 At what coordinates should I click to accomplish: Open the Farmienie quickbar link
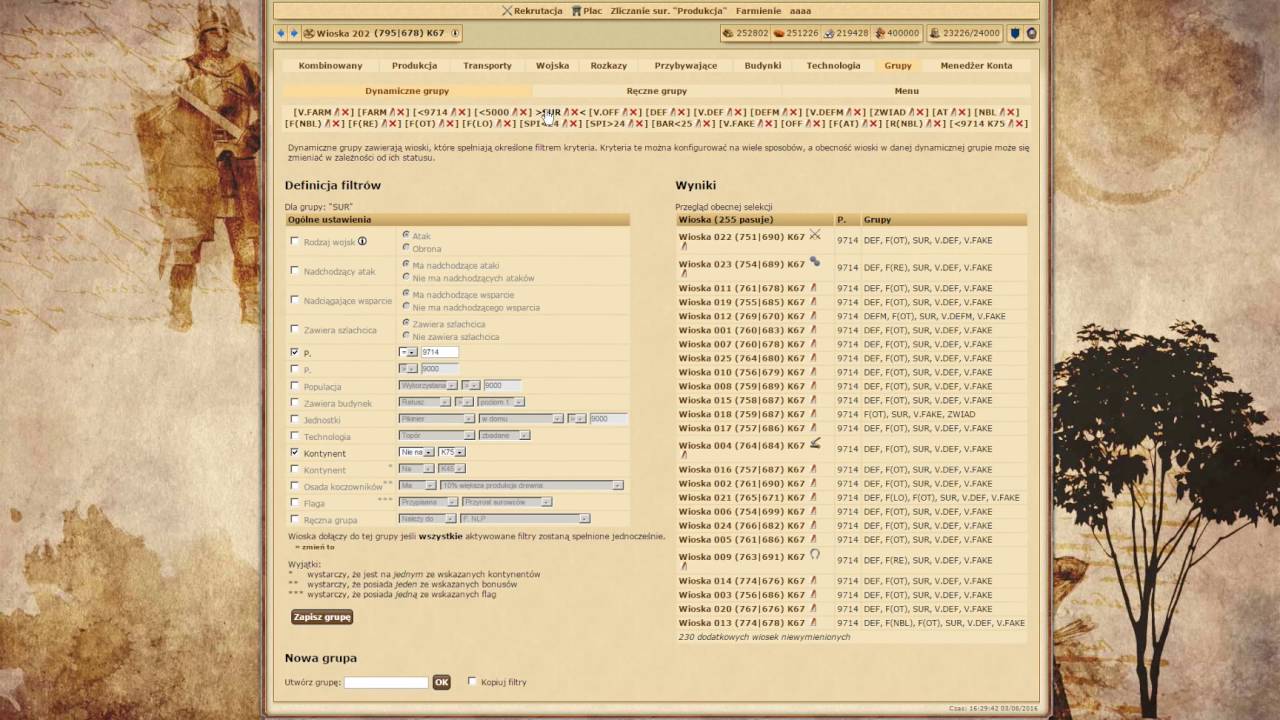pos(758,11)
